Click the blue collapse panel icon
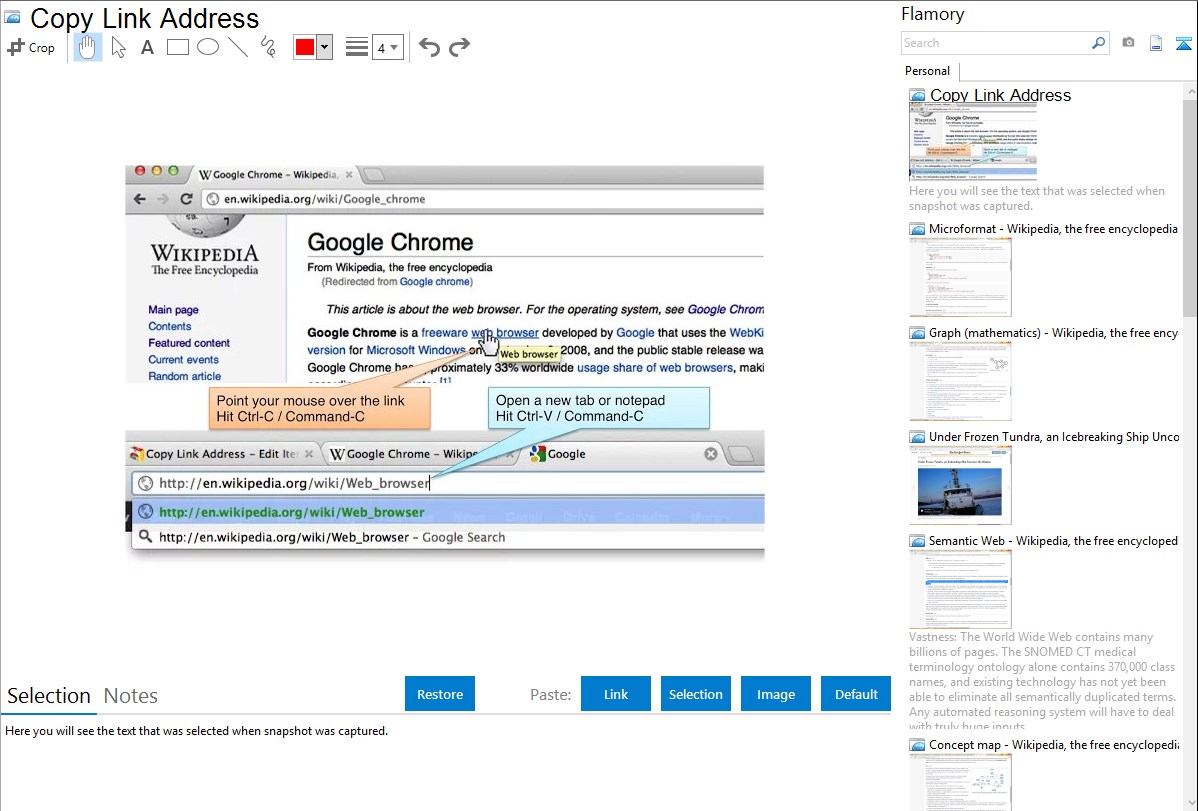This screenshot has width=1198, height=811. [1183, 44]
